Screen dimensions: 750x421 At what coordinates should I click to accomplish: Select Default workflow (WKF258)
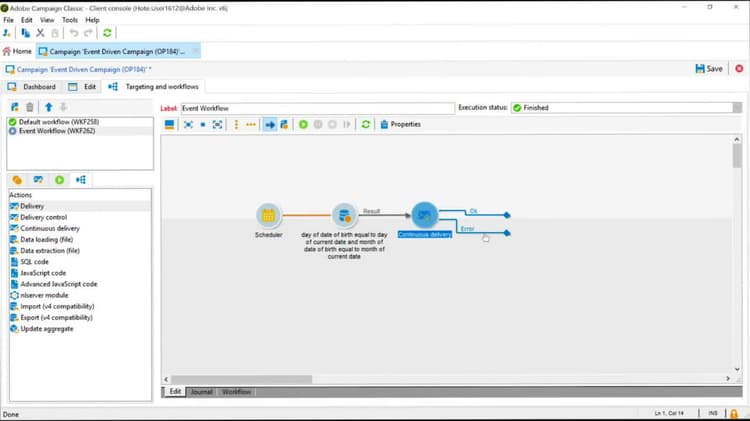(58, 122)
